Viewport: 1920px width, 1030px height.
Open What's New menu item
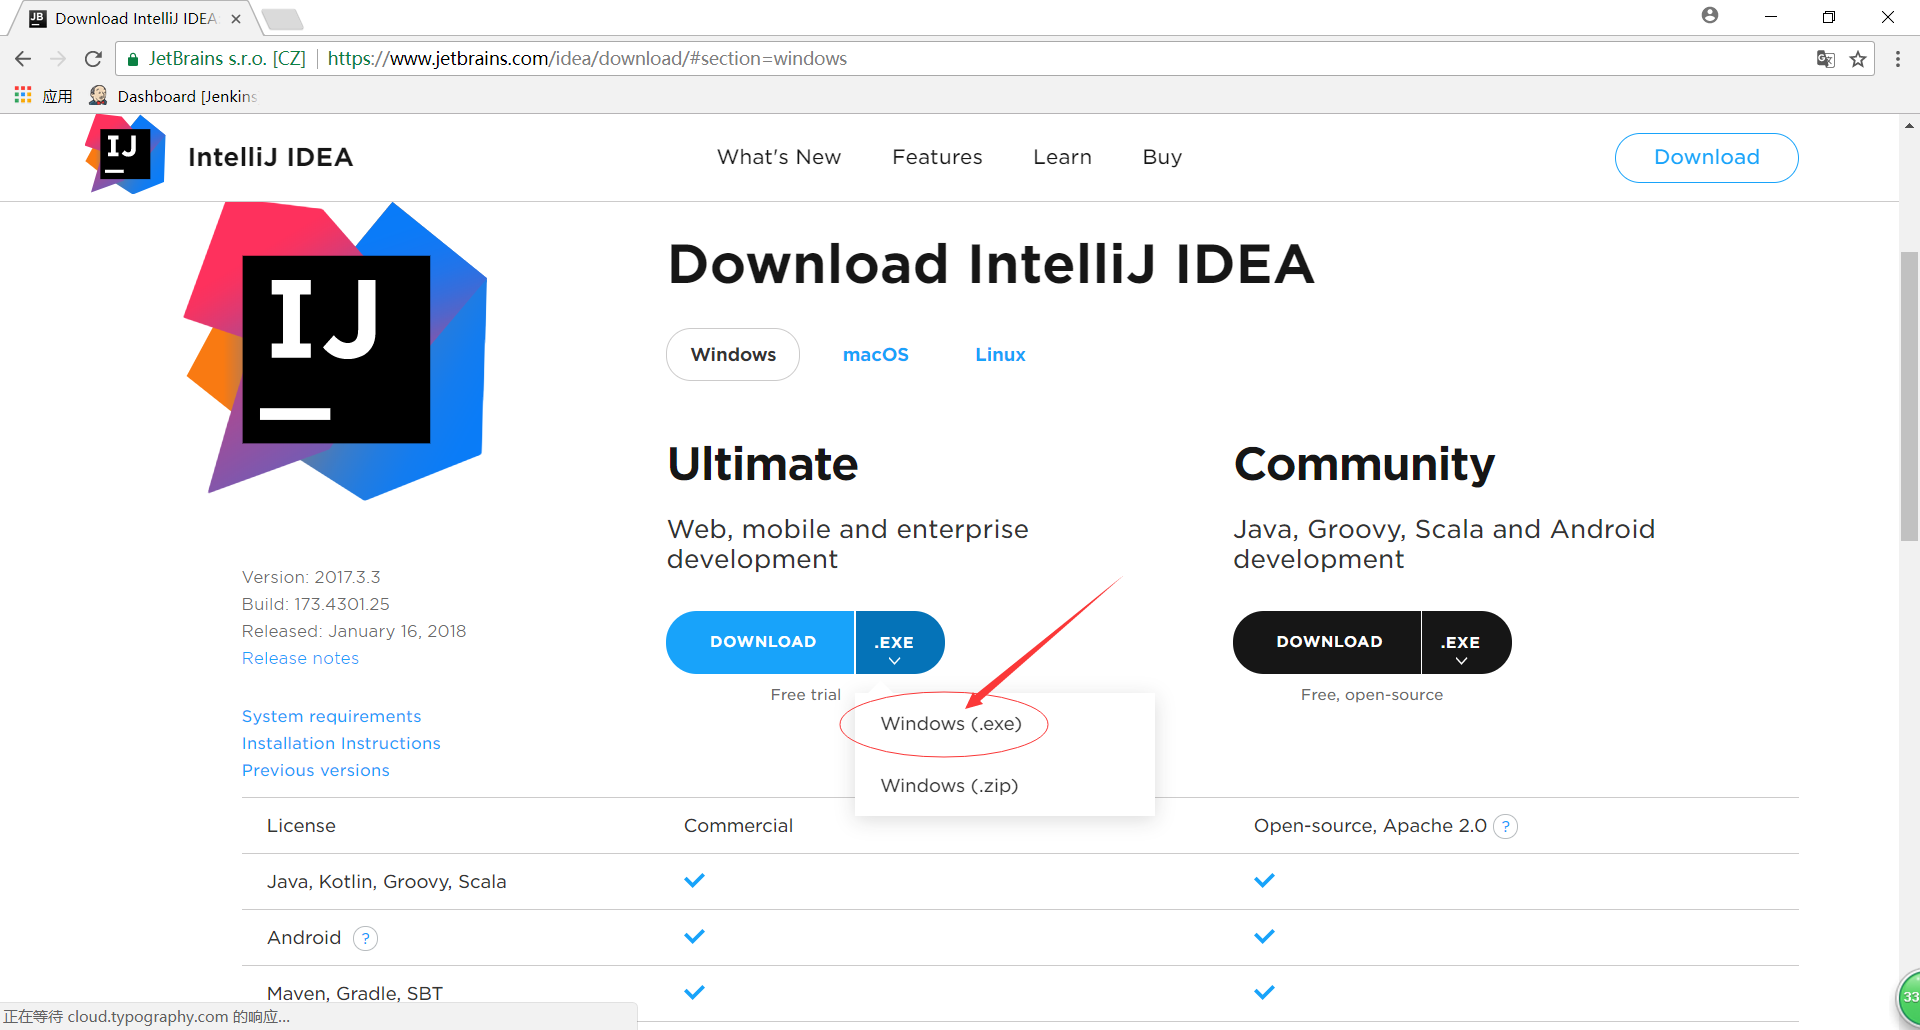click(x=779, y=157)
